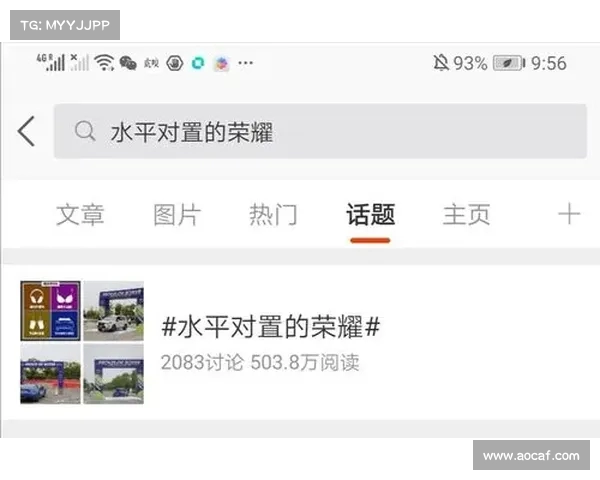This screenshot has width=600, height=480.
Task: Go to the 主页 tab
Action: (466, 214)
